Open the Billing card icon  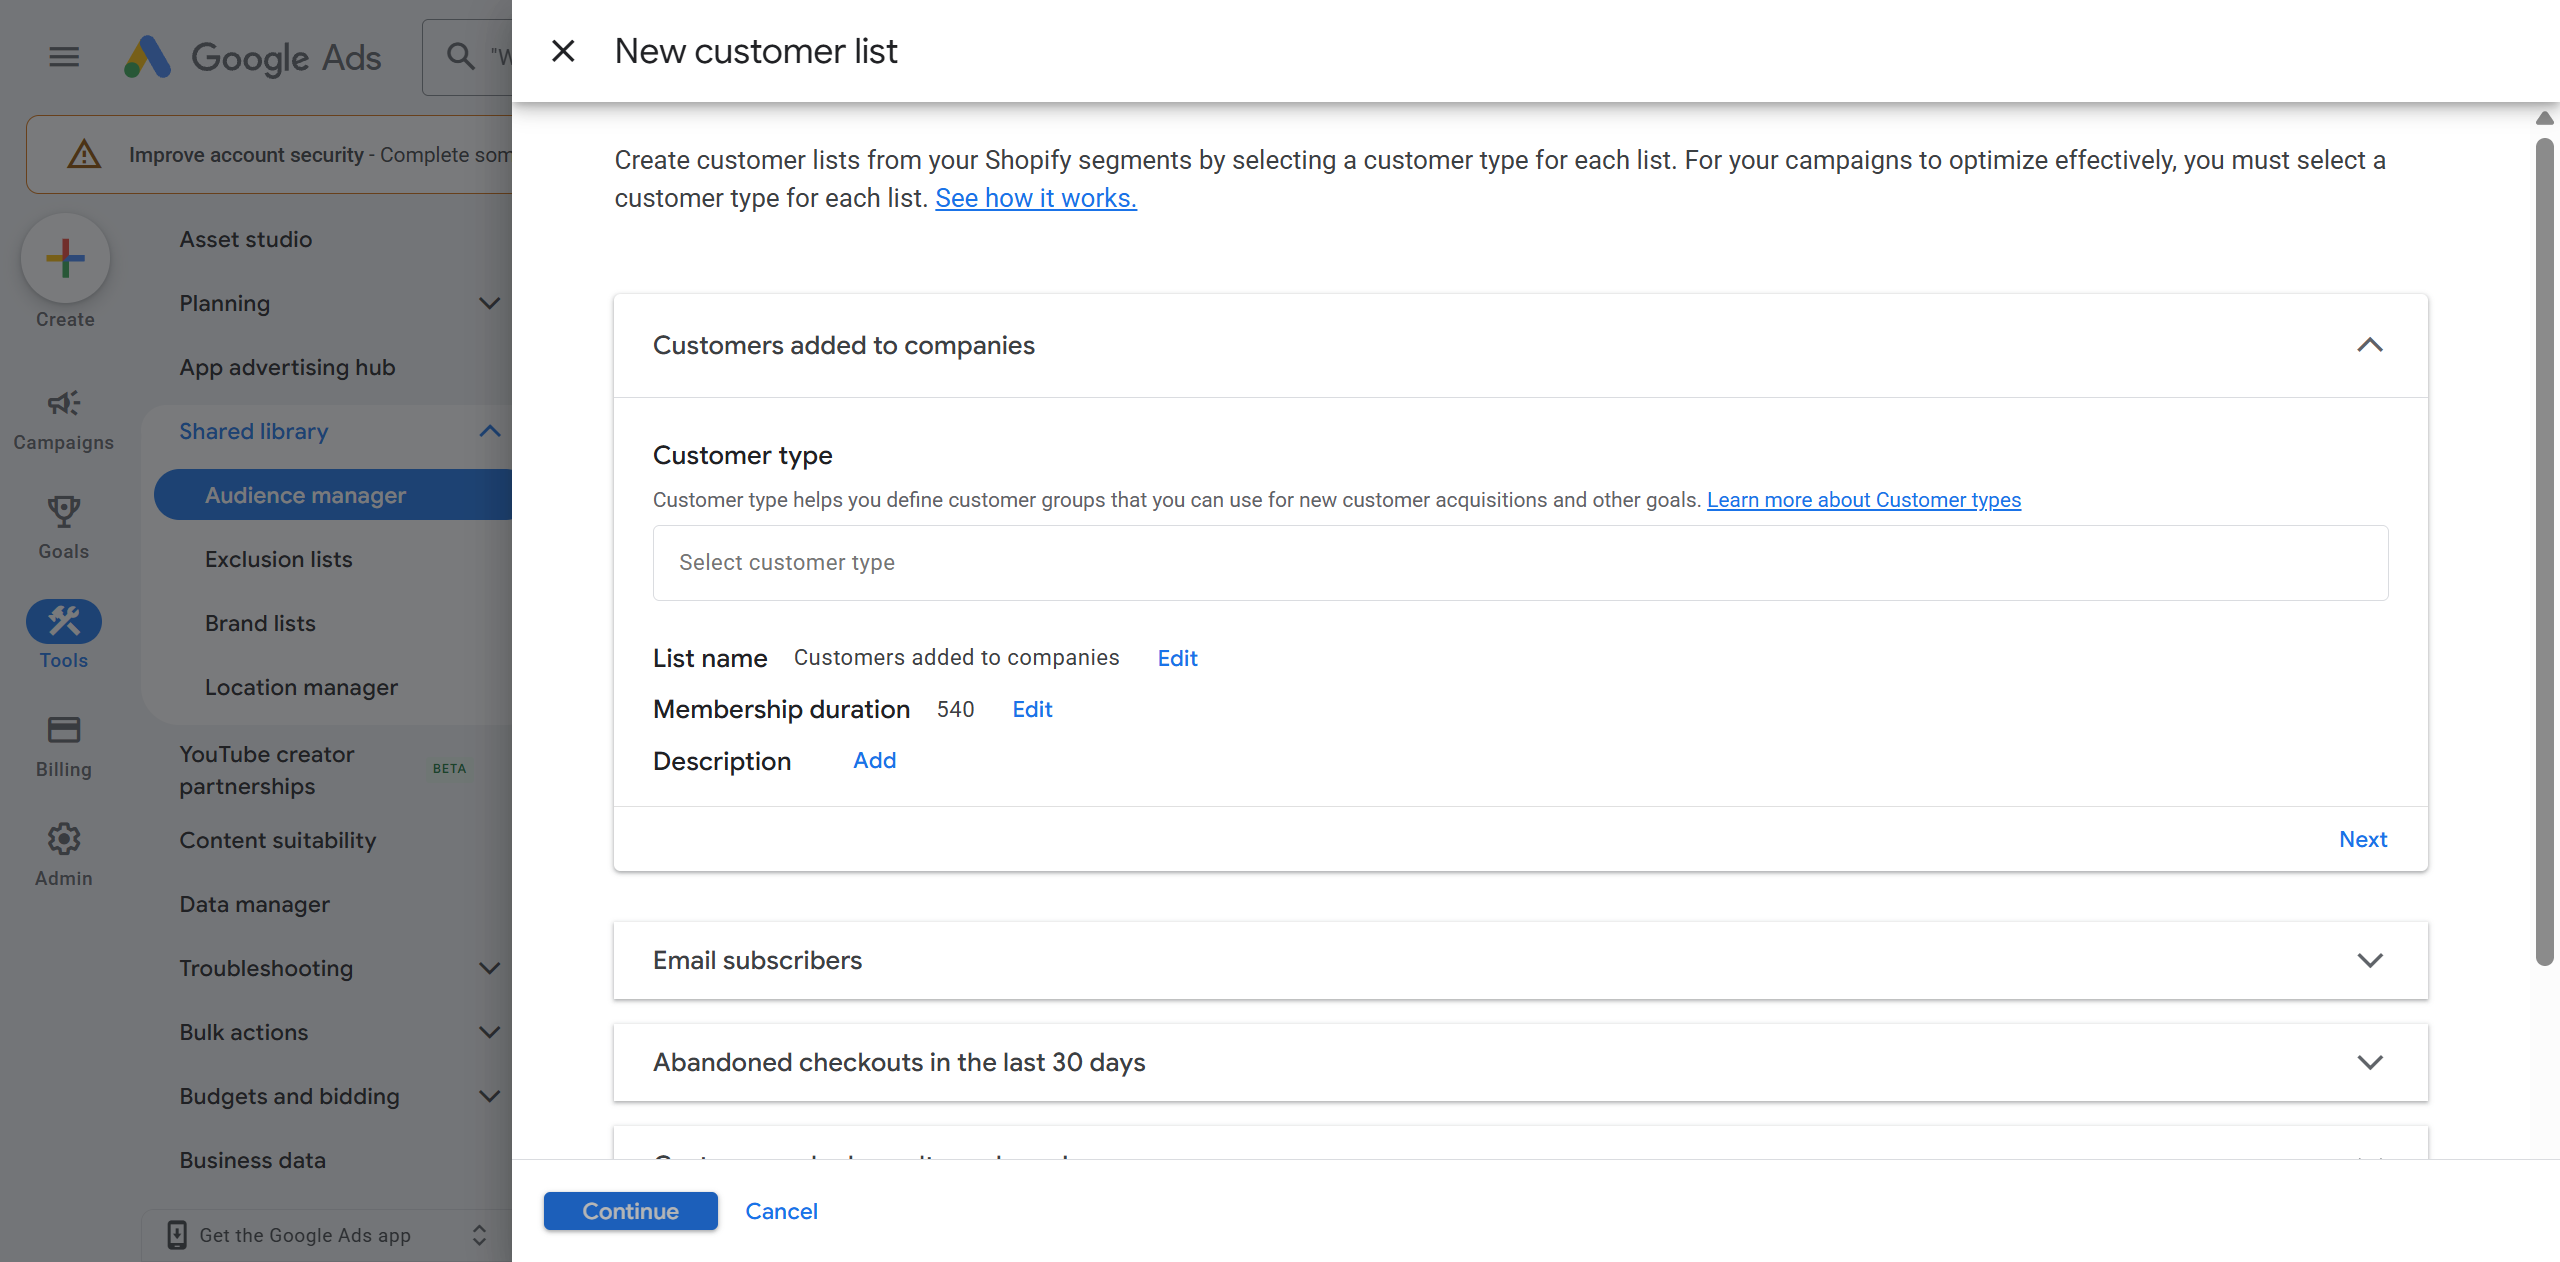[x=64, y=730]
